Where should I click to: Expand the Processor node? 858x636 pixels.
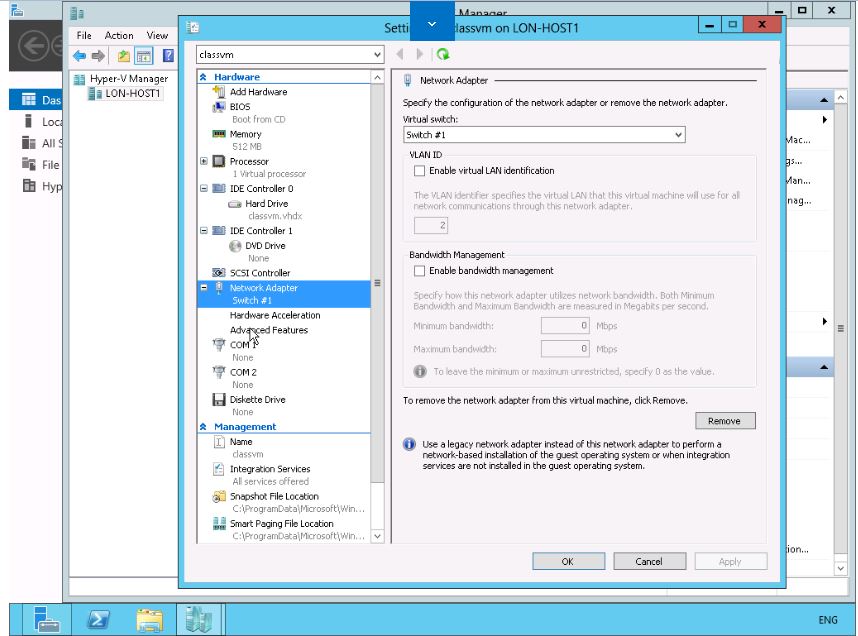(204, 161)
